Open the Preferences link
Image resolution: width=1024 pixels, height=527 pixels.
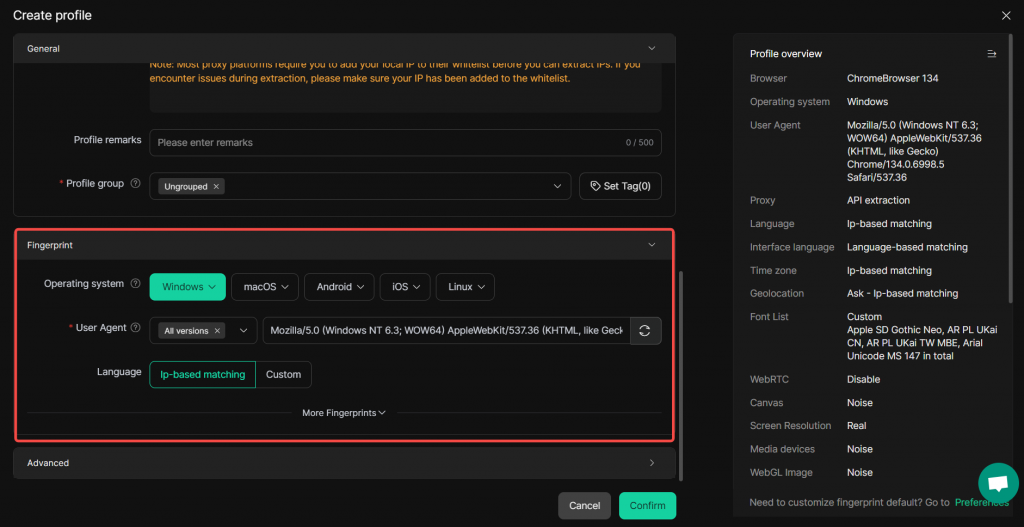point(981,502)
